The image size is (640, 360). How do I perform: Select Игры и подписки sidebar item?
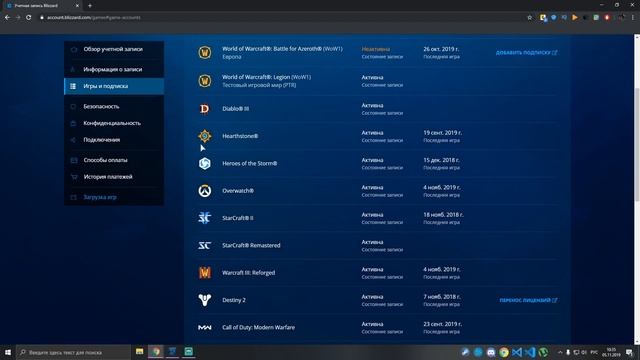click(114, 86)
